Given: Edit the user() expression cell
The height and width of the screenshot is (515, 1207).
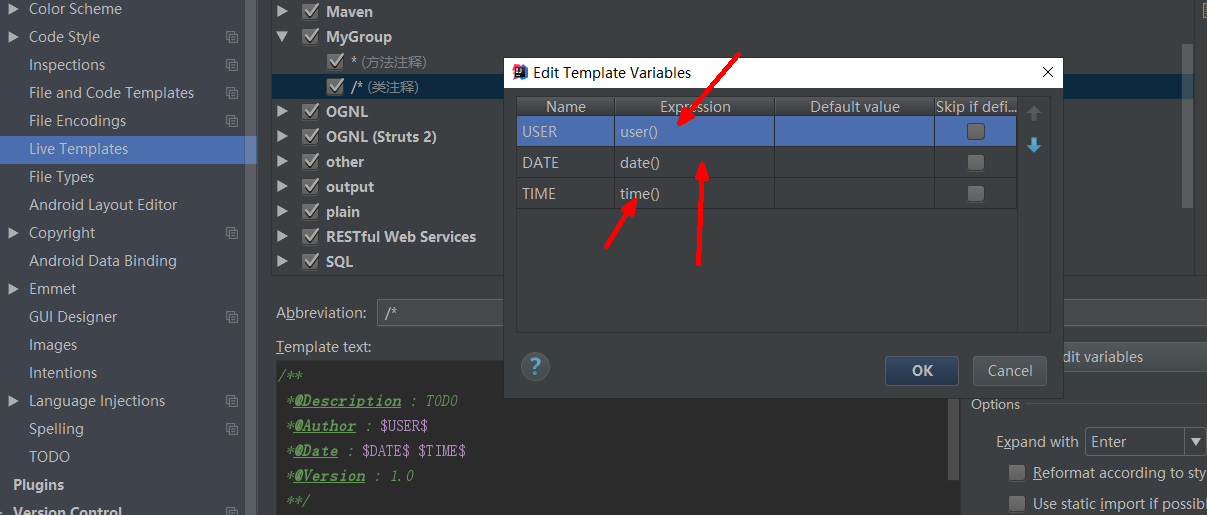Looking at the screenshot, I should point(695,132).
